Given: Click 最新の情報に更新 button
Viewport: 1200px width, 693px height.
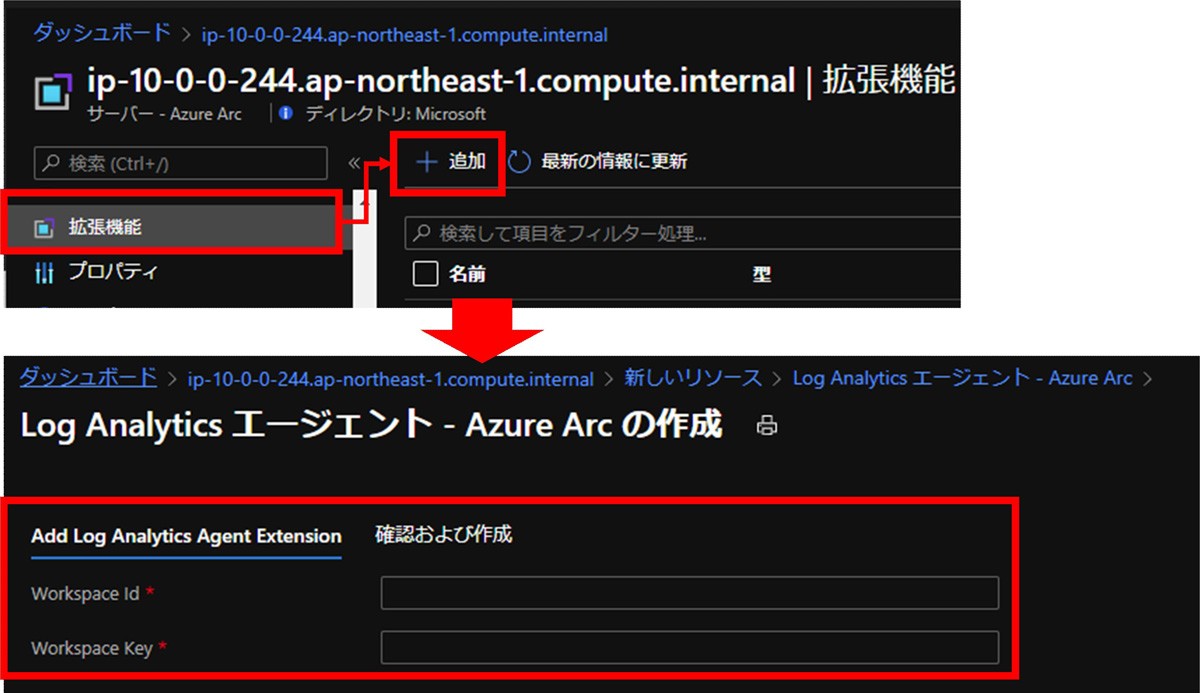Looking at the screenshot, I should 598,161.
